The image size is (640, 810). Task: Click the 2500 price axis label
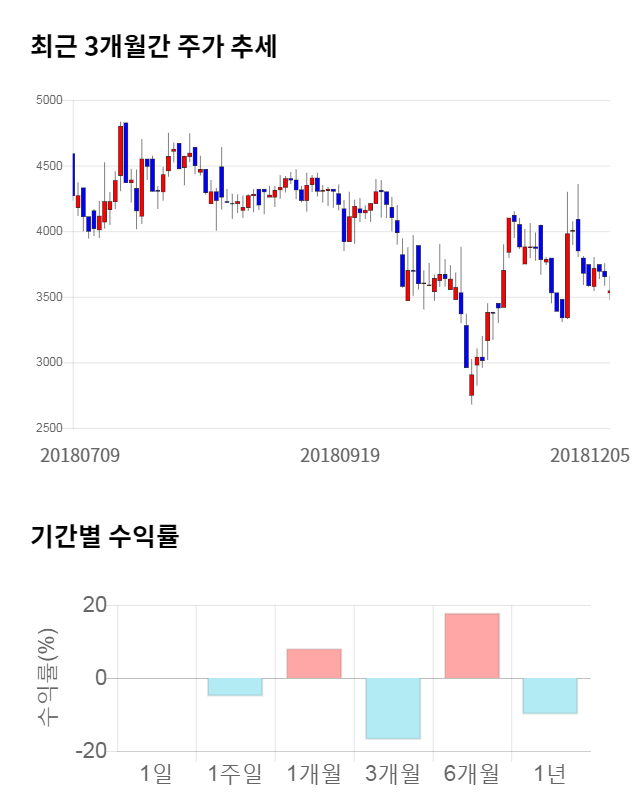click(x=48, y=428)
